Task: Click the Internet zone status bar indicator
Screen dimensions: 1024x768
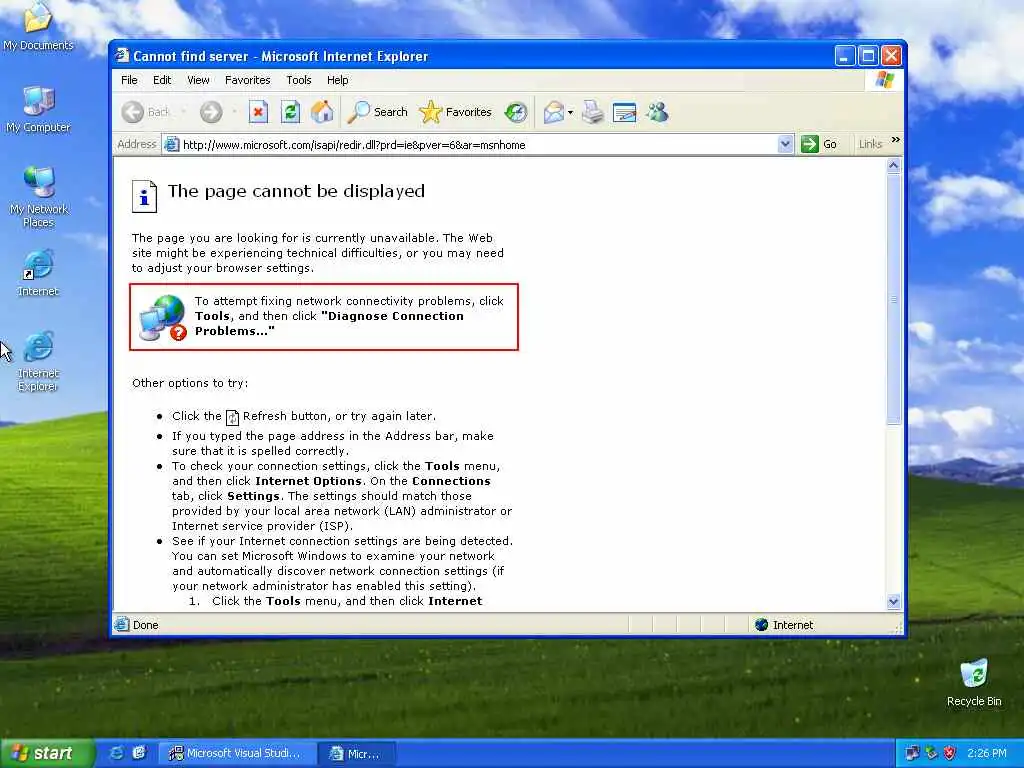Action: [784, 625]
